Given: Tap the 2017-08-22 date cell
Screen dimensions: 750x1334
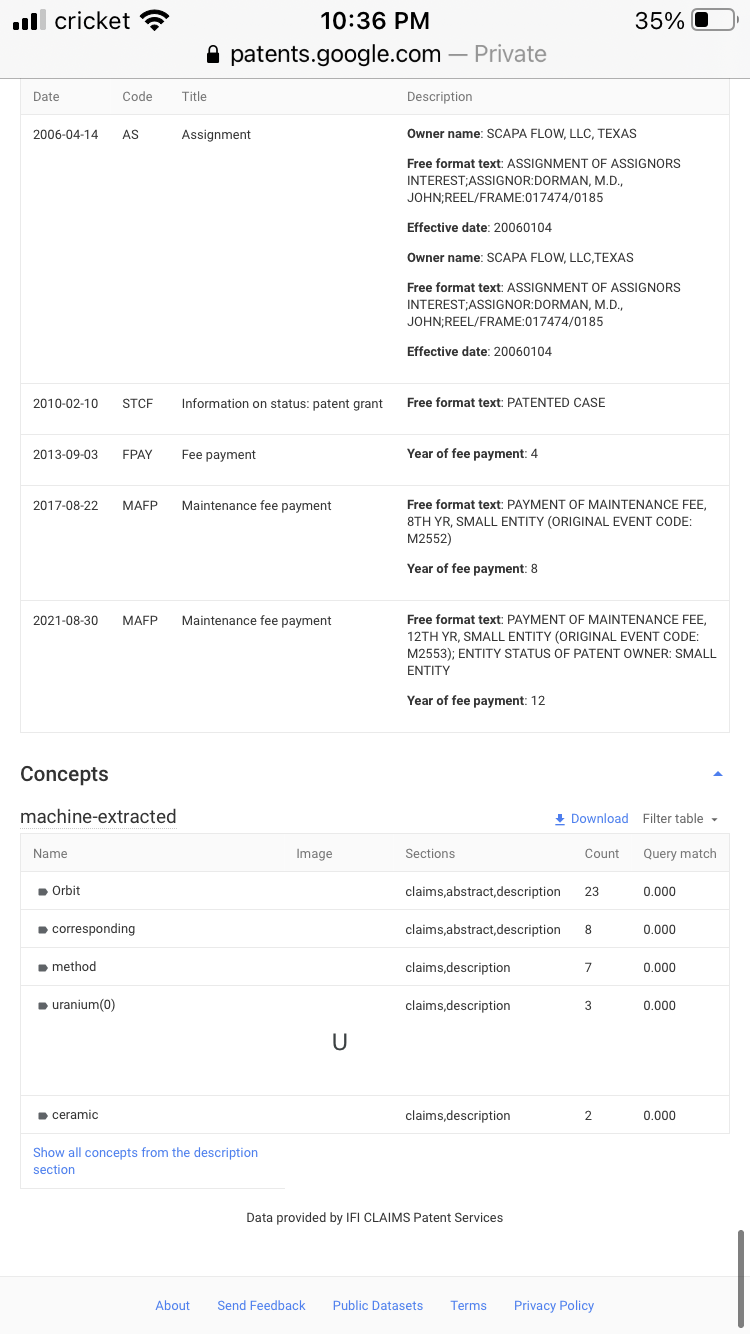Looking at the screenshot, I should coord(66,506).
